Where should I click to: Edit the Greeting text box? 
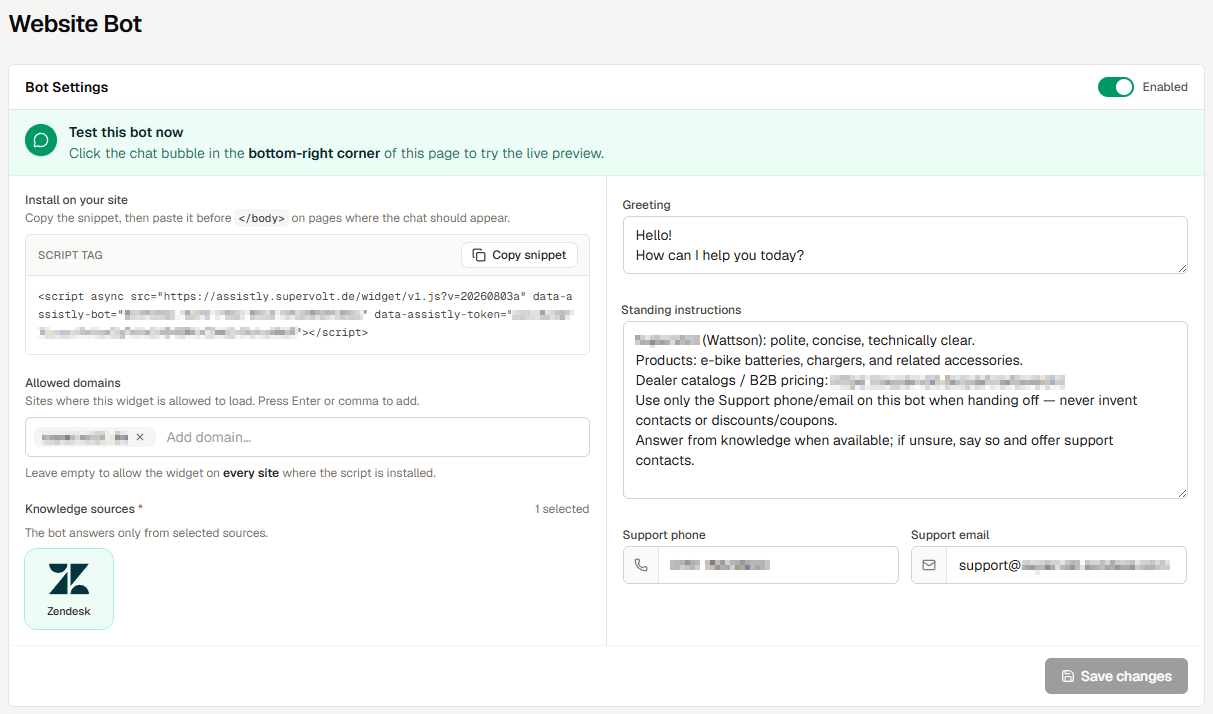tap(905, 245)
